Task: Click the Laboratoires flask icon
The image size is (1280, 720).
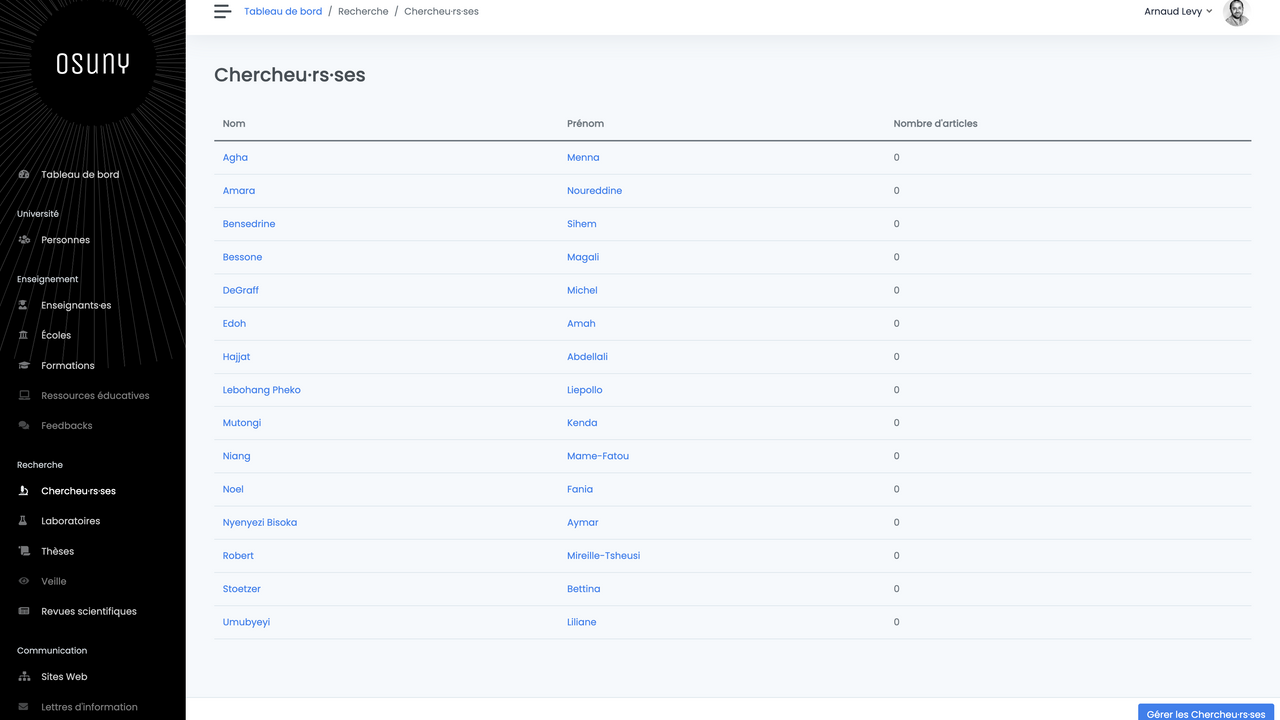Action: tap(24, 521)
